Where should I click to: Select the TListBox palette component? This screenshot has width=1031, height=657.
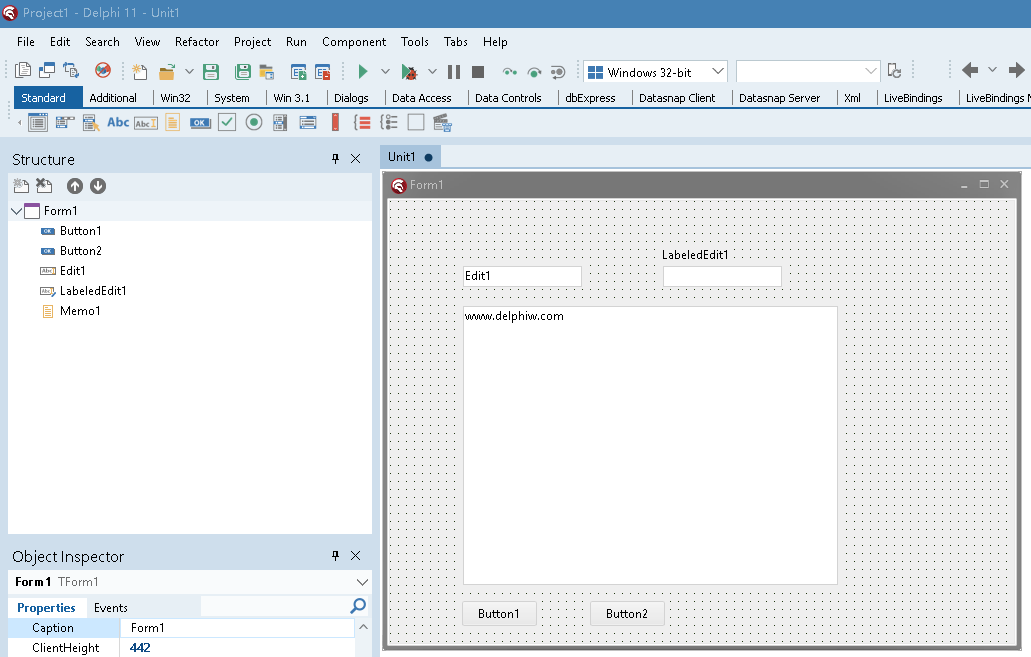click(x=280, y=122)
